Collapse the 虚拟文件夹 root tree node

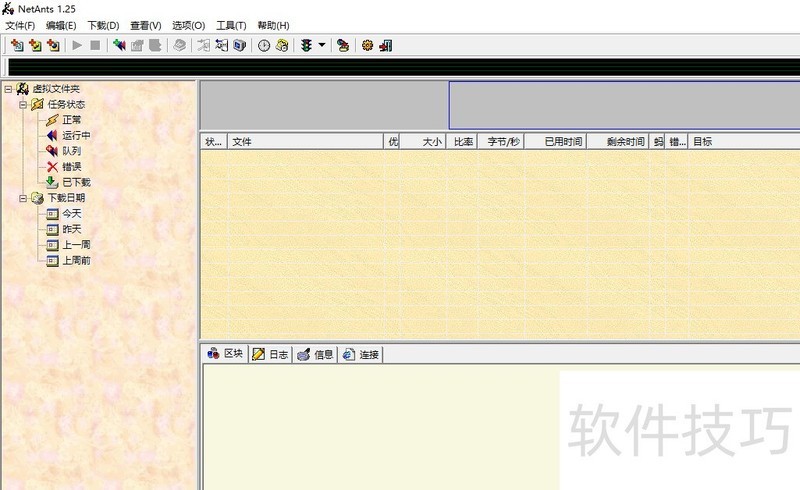coord(8,89)
